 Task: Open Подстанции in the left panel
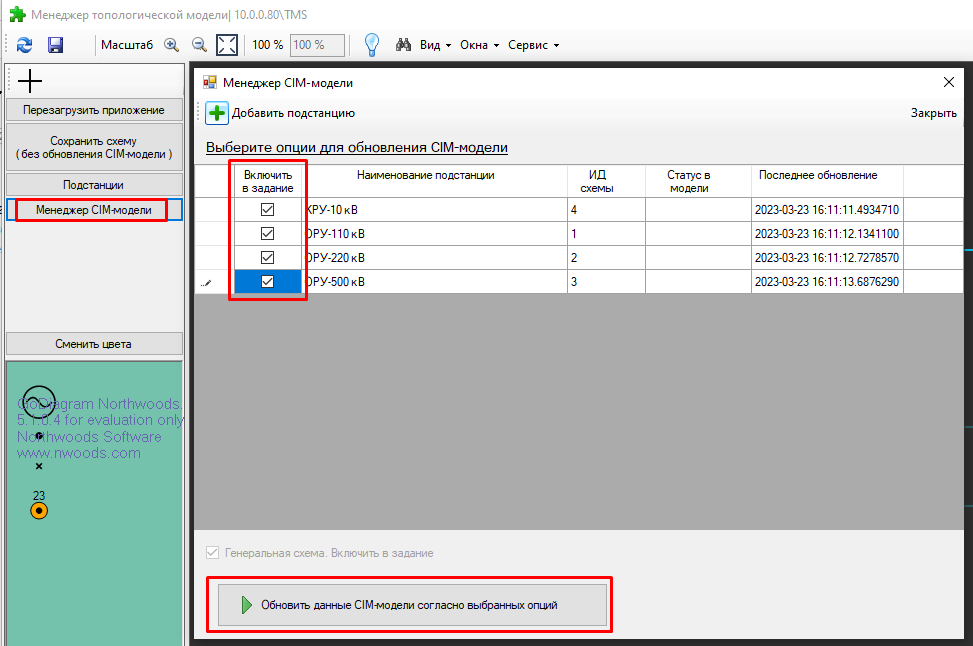[94, 185]
